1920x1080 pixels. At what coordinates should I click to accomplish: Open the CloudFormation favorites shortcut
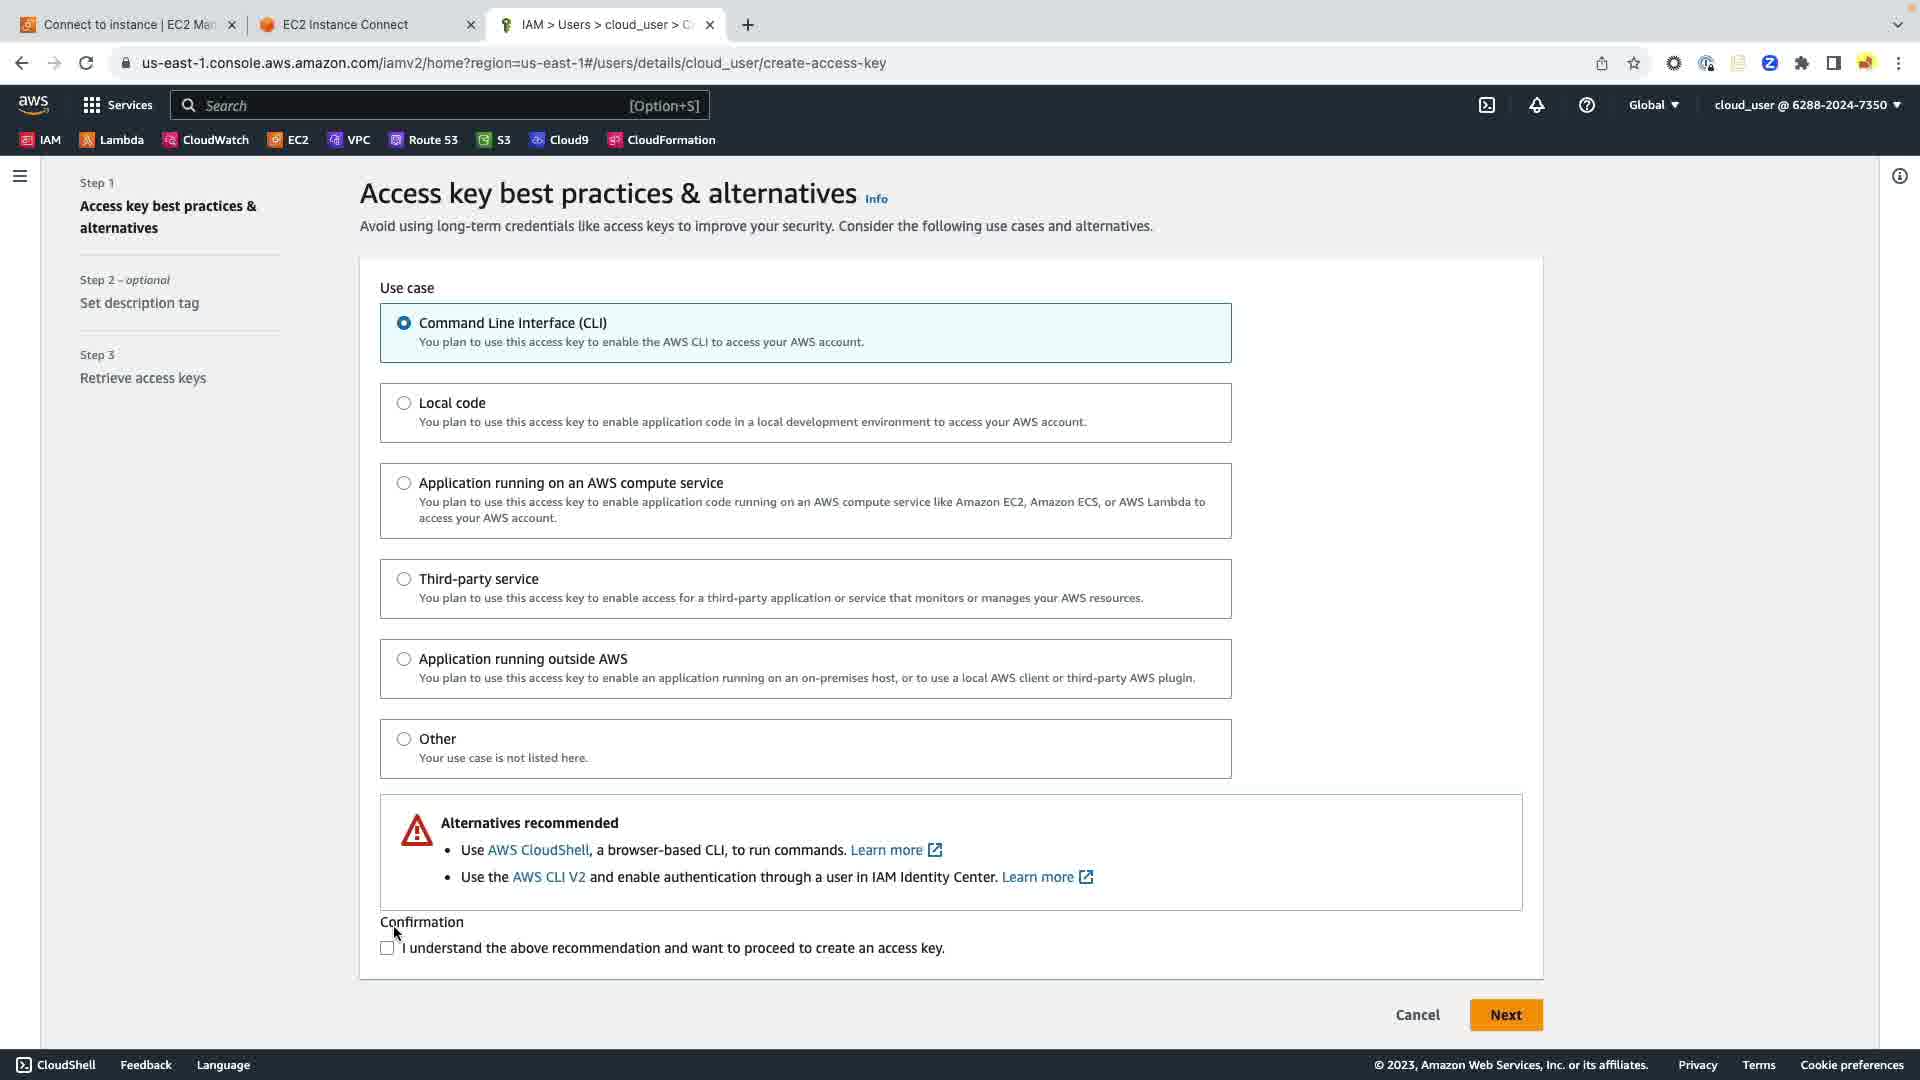(661, 140)
